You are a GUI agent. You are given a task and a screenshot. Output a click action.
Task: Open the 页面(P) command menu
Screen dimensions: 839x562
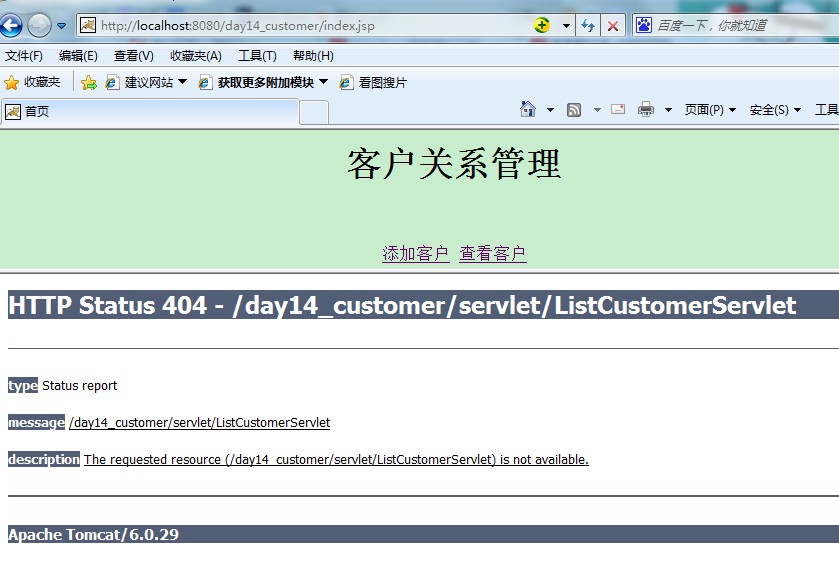coord(710,110)
